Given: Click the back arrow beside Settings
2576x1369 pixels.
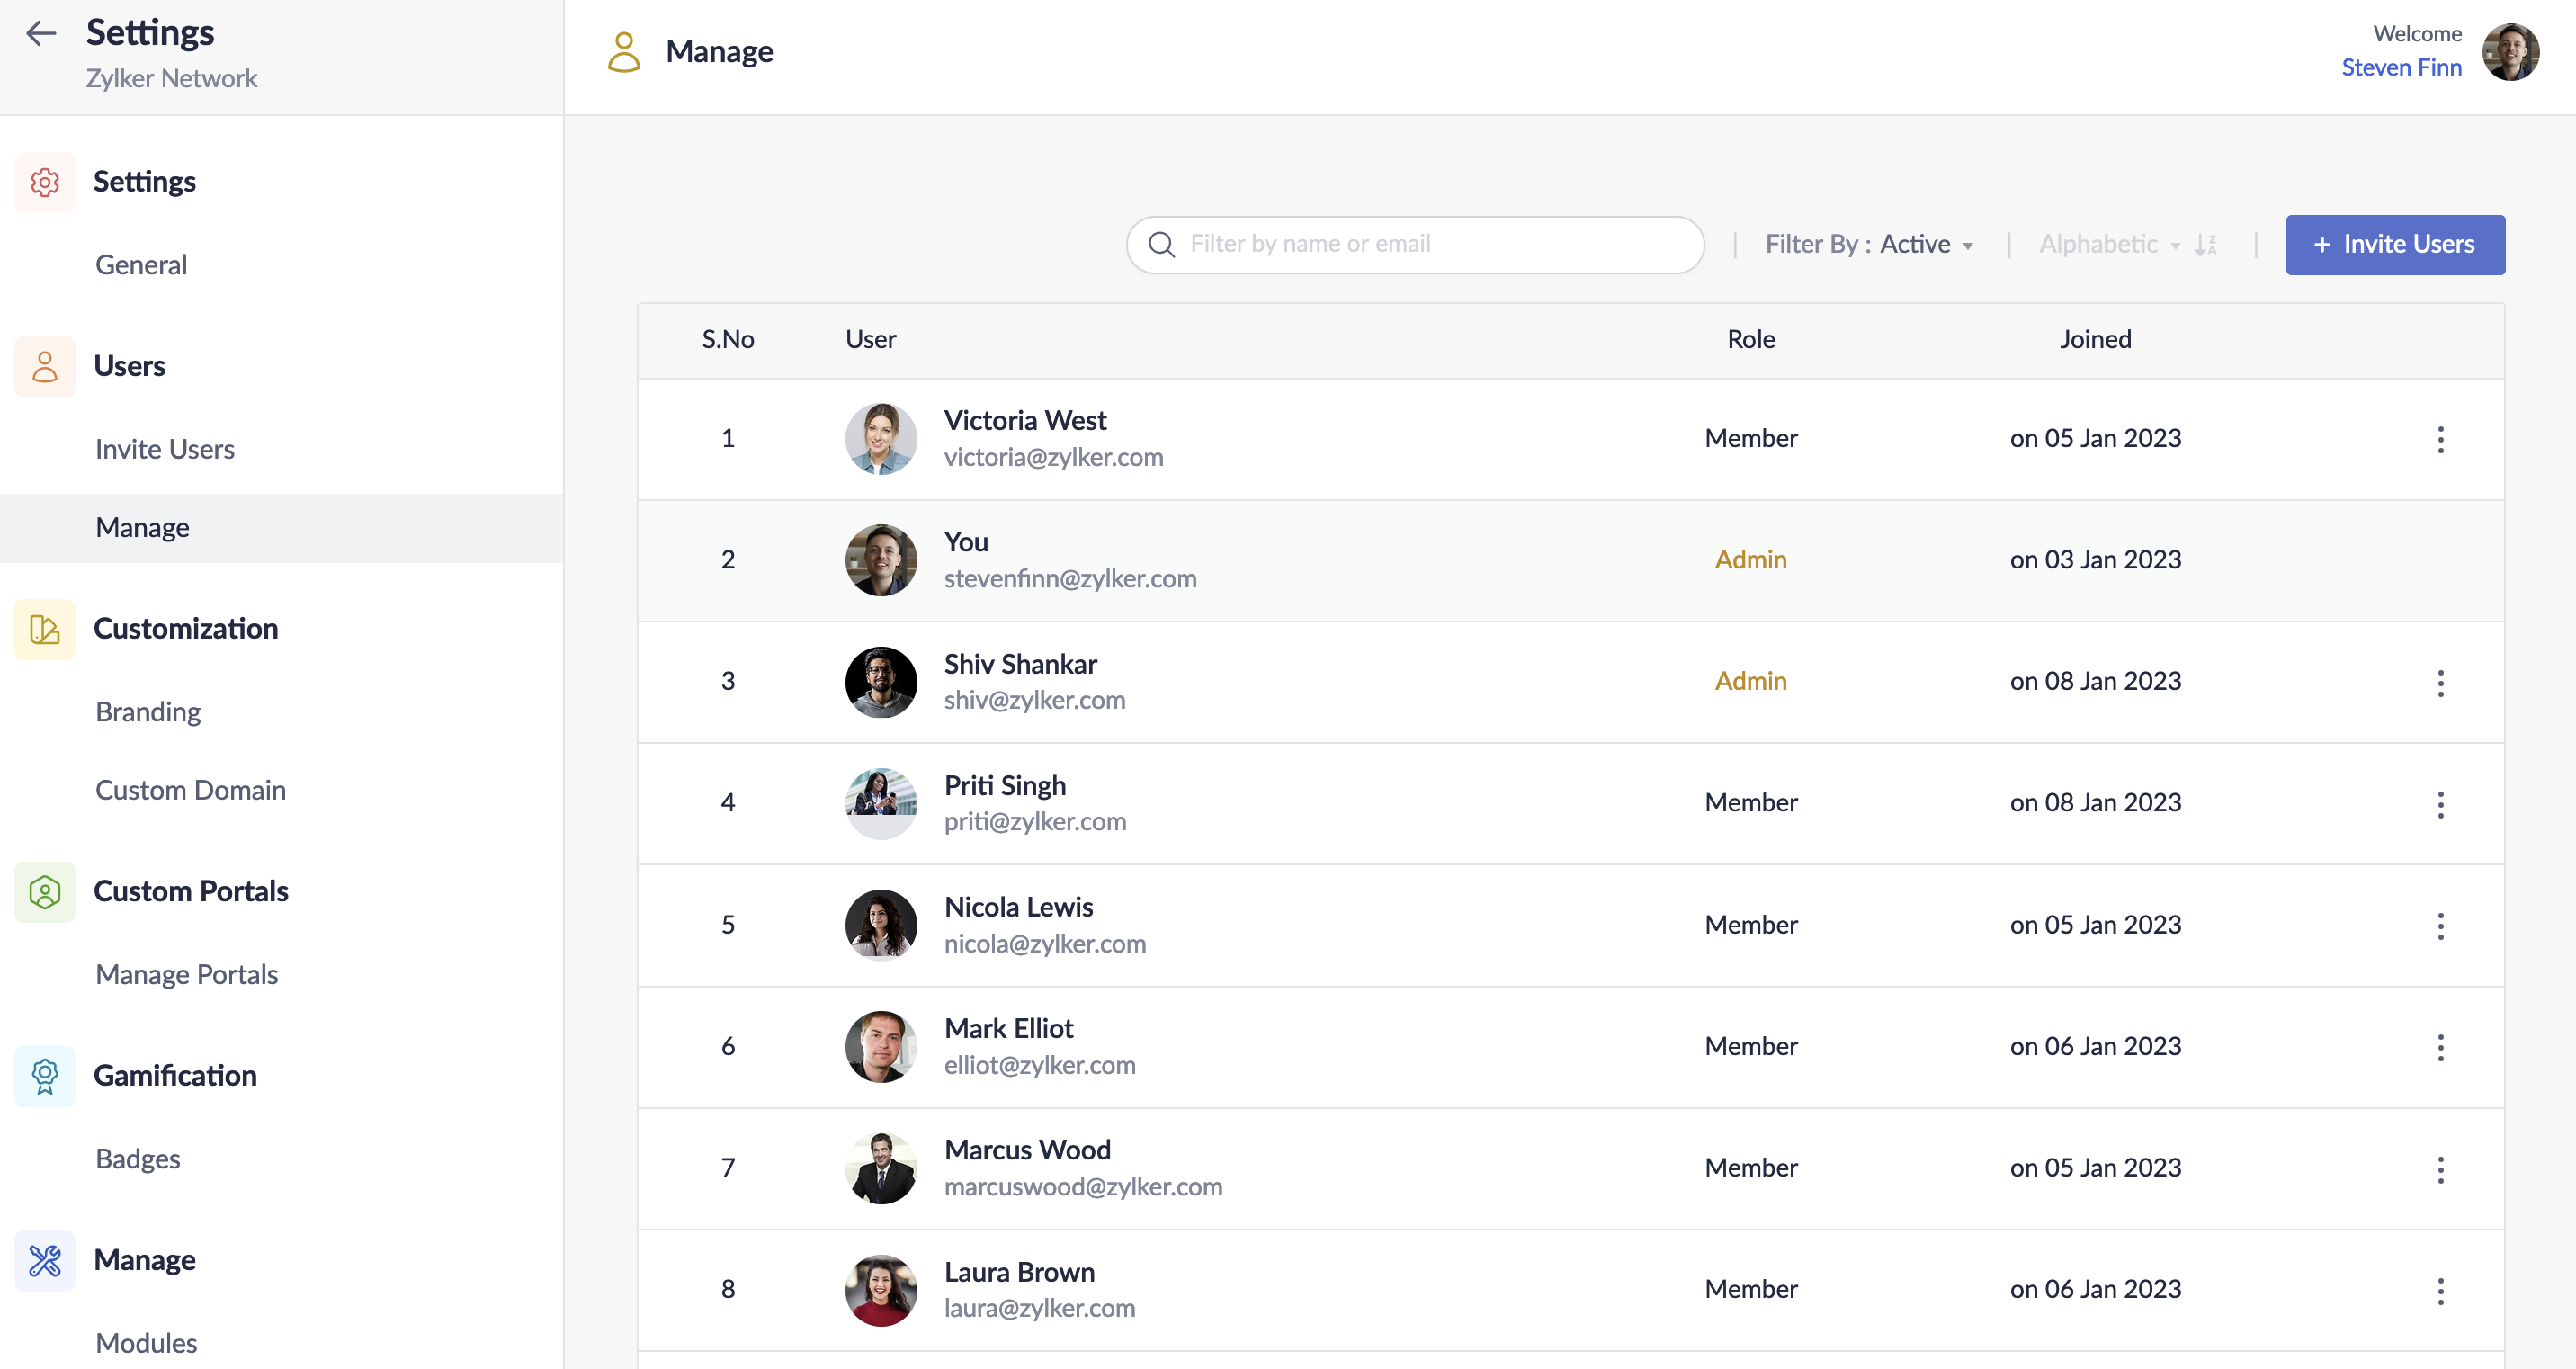Looking at the screenshot, I should click(41, 33).
